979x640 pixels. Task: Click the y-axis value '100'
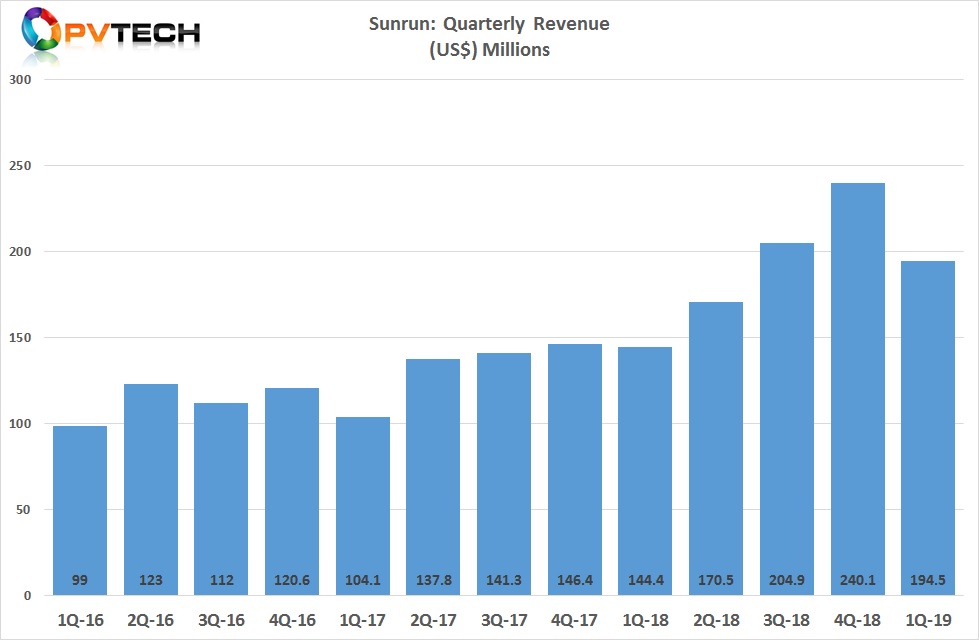20,424
